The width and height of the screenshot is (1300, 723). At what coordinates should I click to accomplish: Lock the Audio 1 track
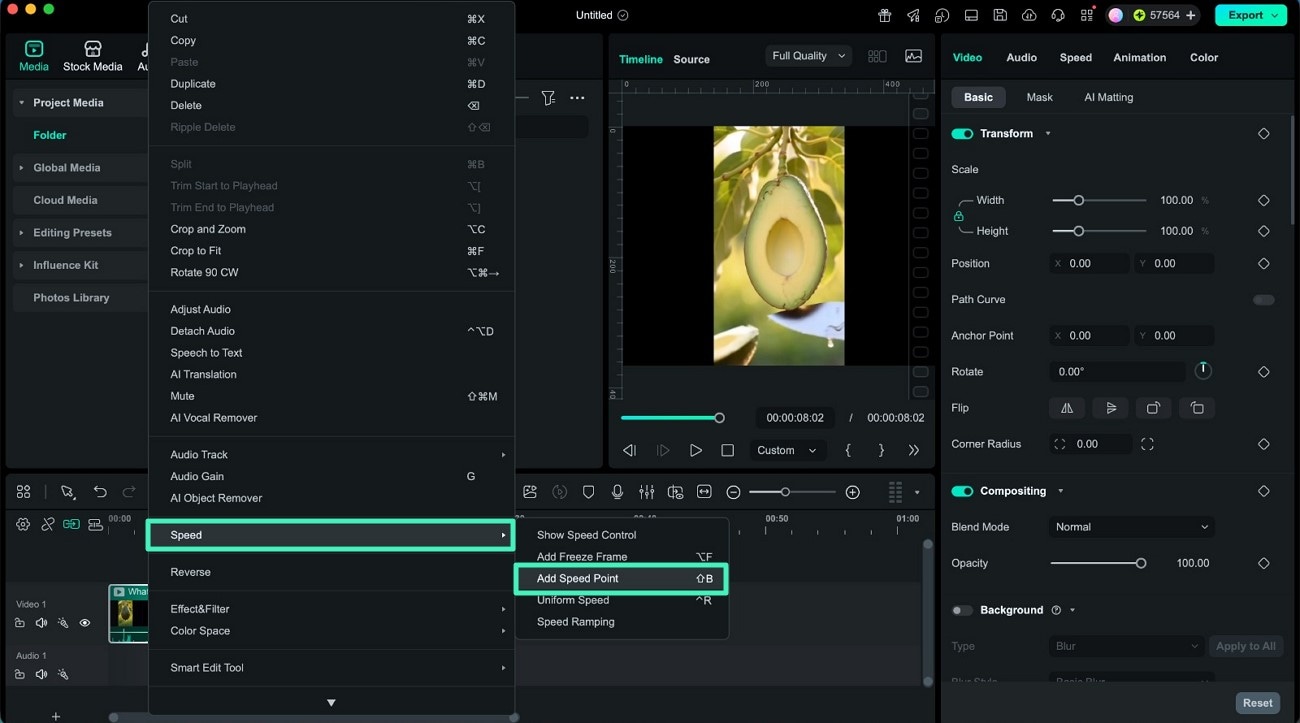click(20, 675)
